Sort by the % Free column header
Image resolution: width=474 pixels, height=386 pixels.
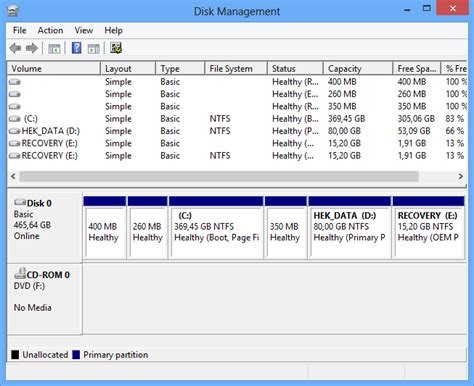point(454,69)
